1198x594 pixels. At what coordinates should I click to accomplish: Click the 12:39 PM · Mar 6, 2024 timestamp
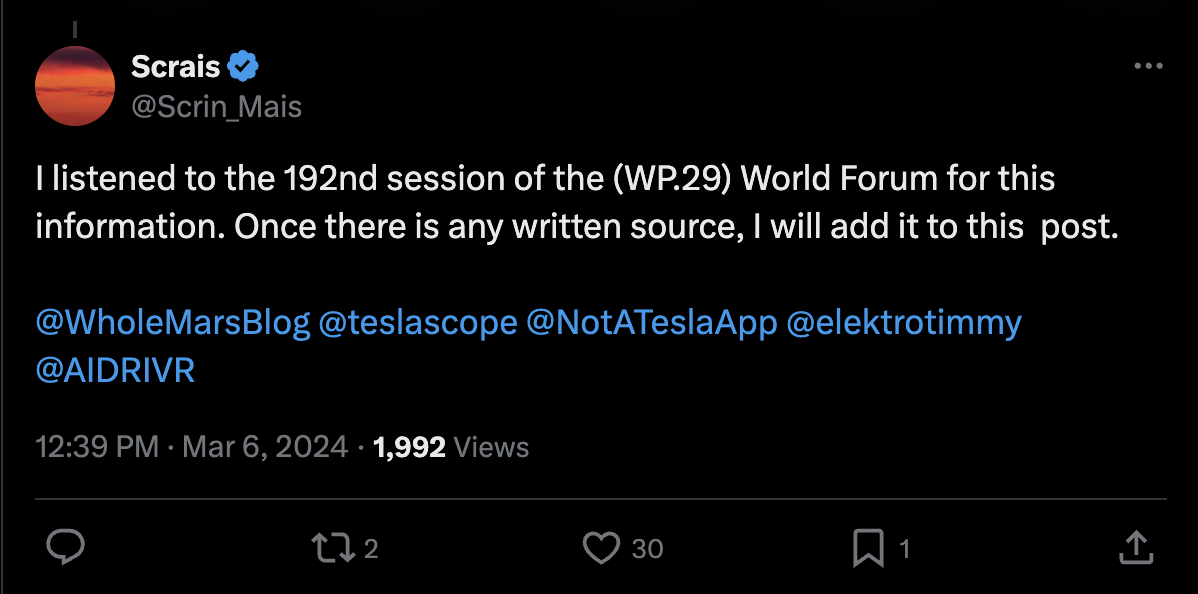(192, 447)
